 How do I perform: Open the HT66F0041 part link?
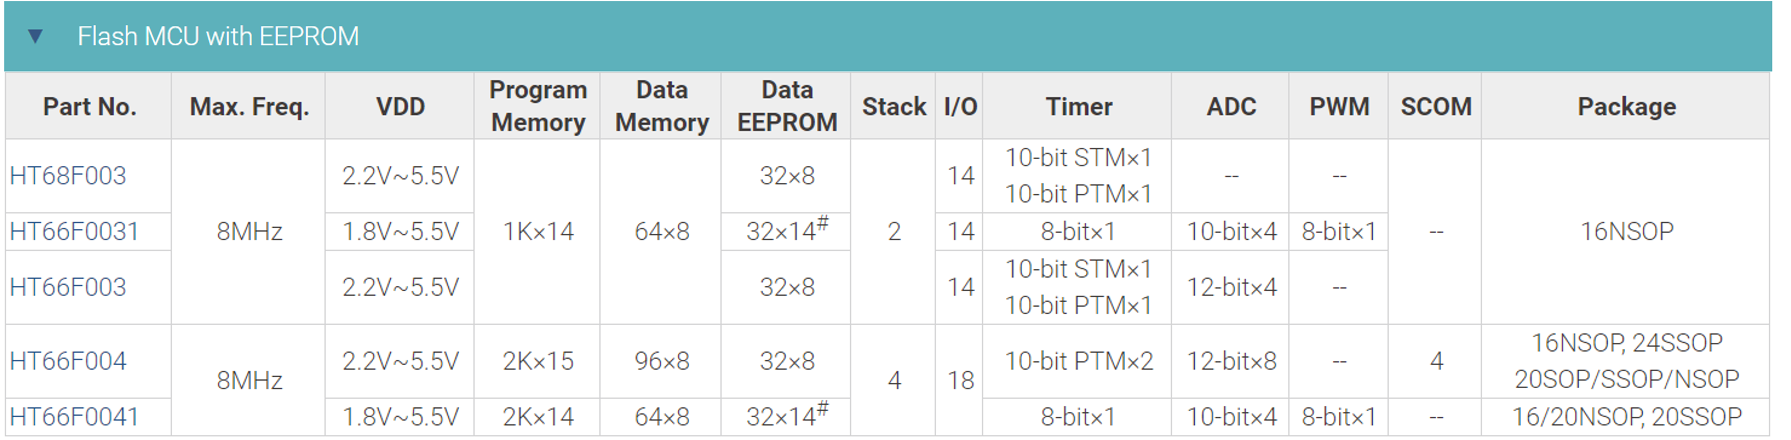[74, 417]
